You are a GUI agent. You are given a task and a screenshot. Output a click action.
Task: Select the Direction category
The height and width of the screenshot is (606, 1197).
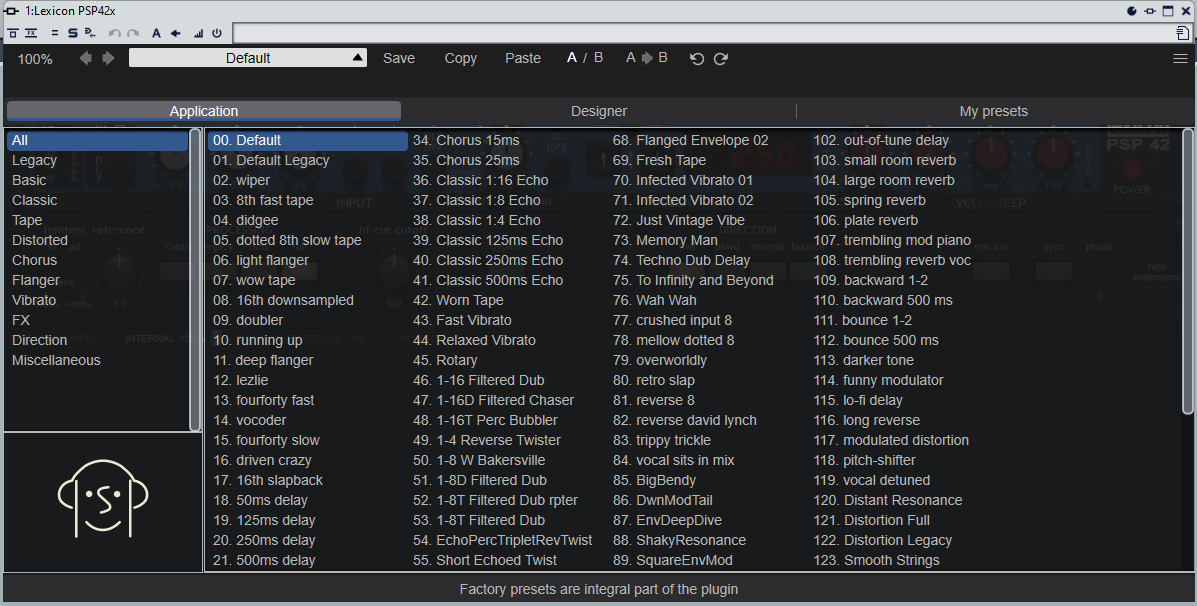(x=97, y=340)
